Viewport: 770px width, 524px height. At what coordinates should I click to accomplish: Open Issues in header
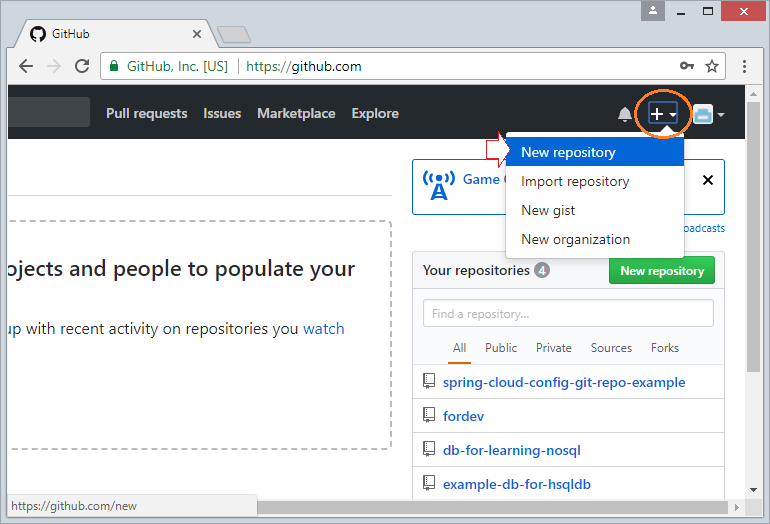(222, 113)
